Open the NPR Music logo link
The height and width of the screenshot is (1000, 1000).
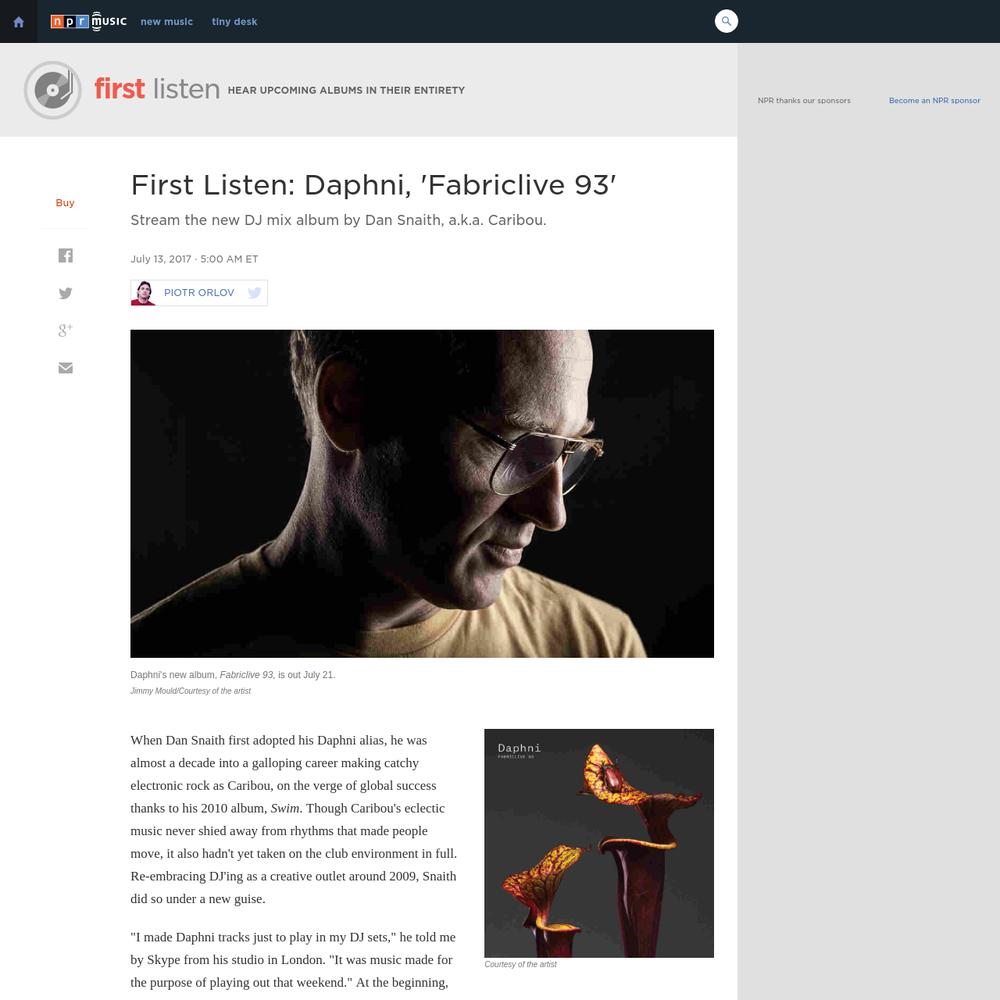click(89, 22)
